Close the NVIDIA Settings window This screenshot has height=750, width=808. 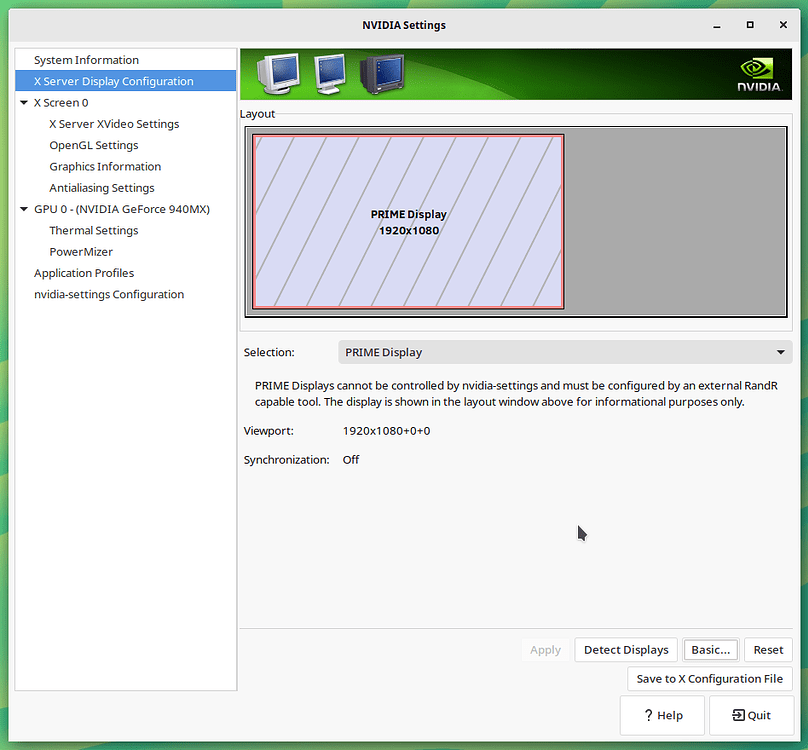pos(783,25)
